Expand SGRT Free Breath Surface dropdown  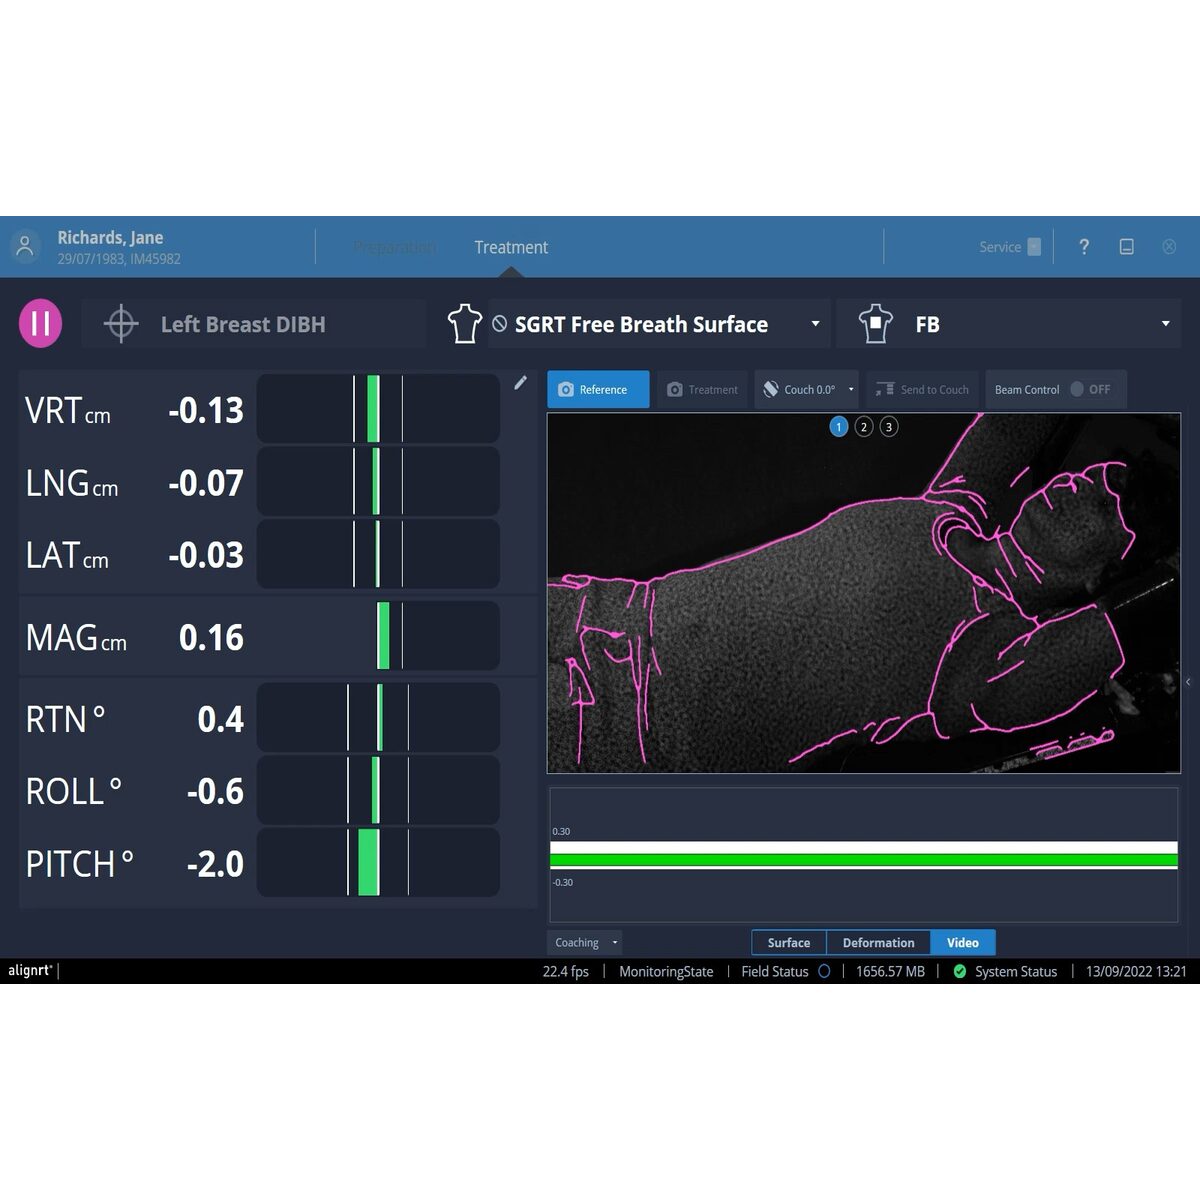tap(815, 324)
